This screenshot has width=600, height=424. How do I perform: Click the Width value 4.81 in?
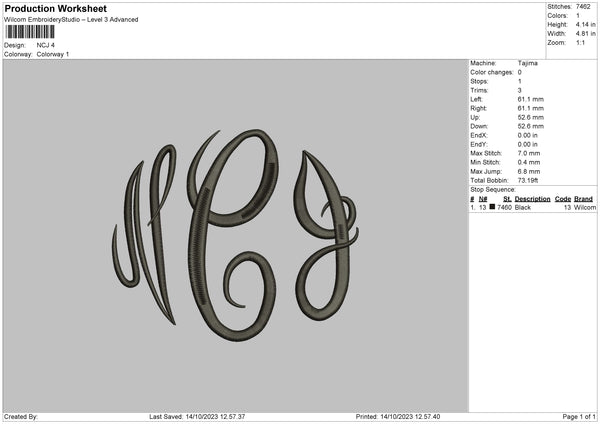point(585,34)
